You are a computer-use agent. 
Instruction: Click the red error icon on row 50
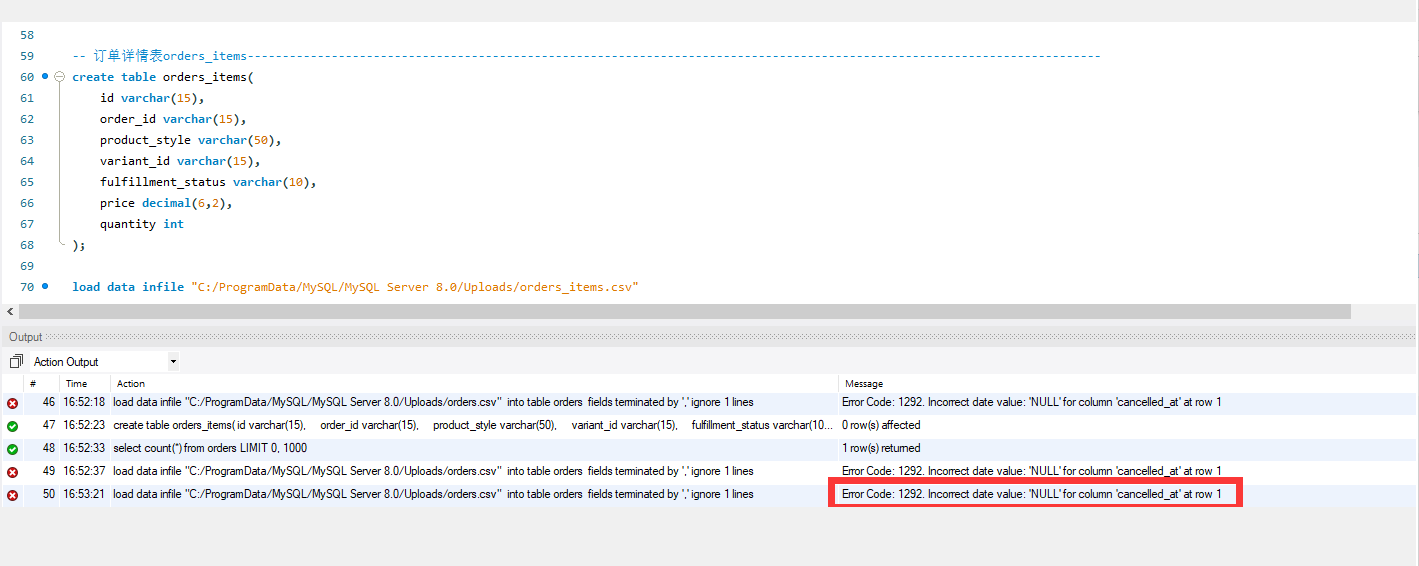(x=12, y=495)
